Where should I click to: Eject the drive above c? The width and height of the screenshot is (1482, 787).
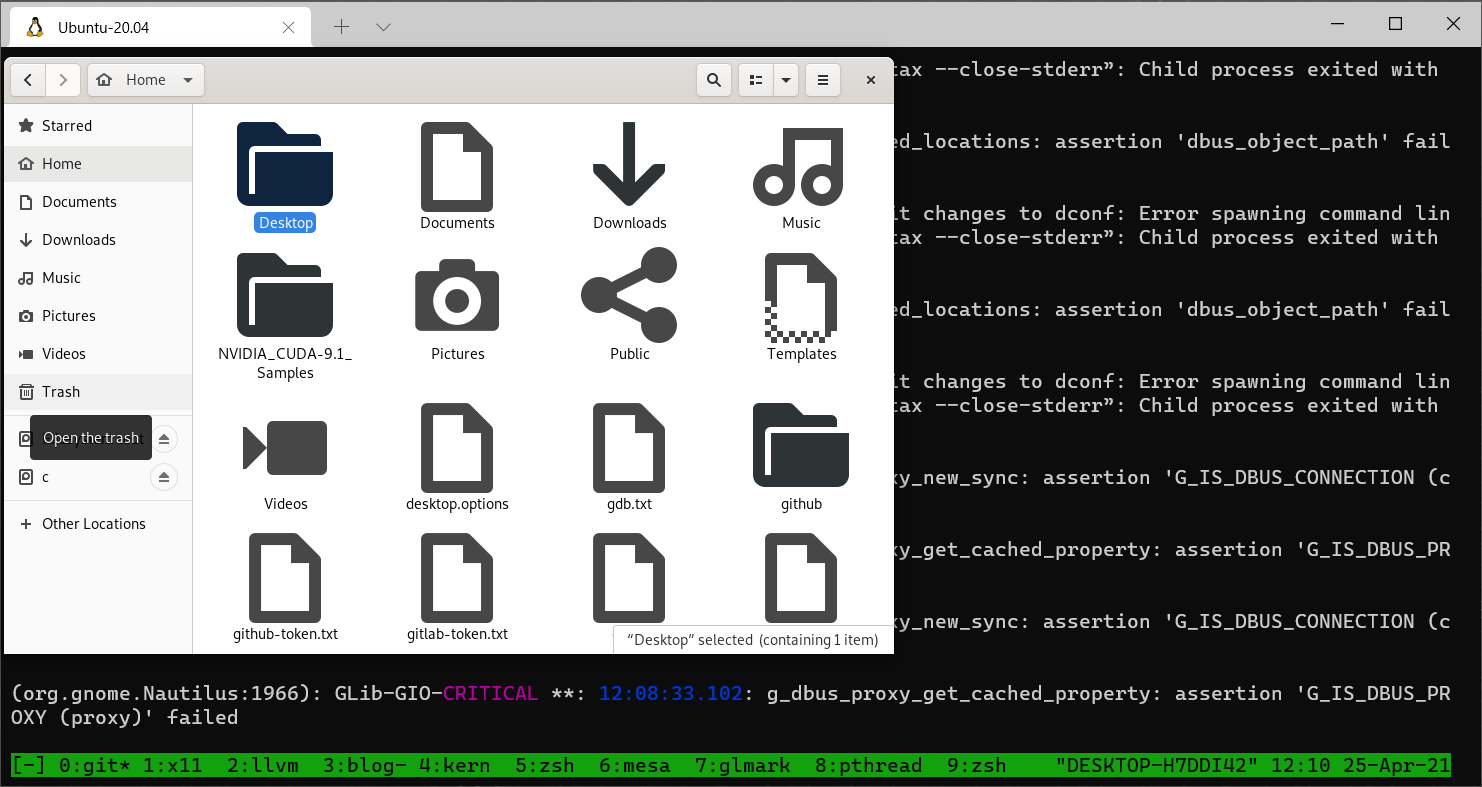164,439
